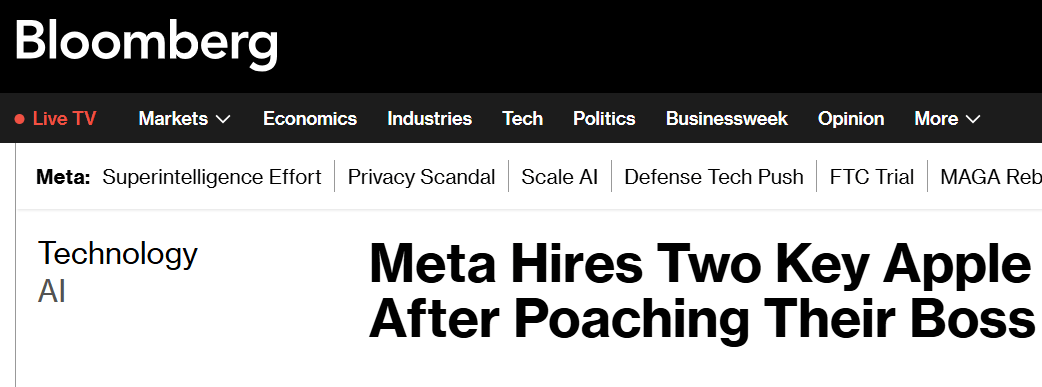Select the Scale AI topic link

(x=560, y=177)
